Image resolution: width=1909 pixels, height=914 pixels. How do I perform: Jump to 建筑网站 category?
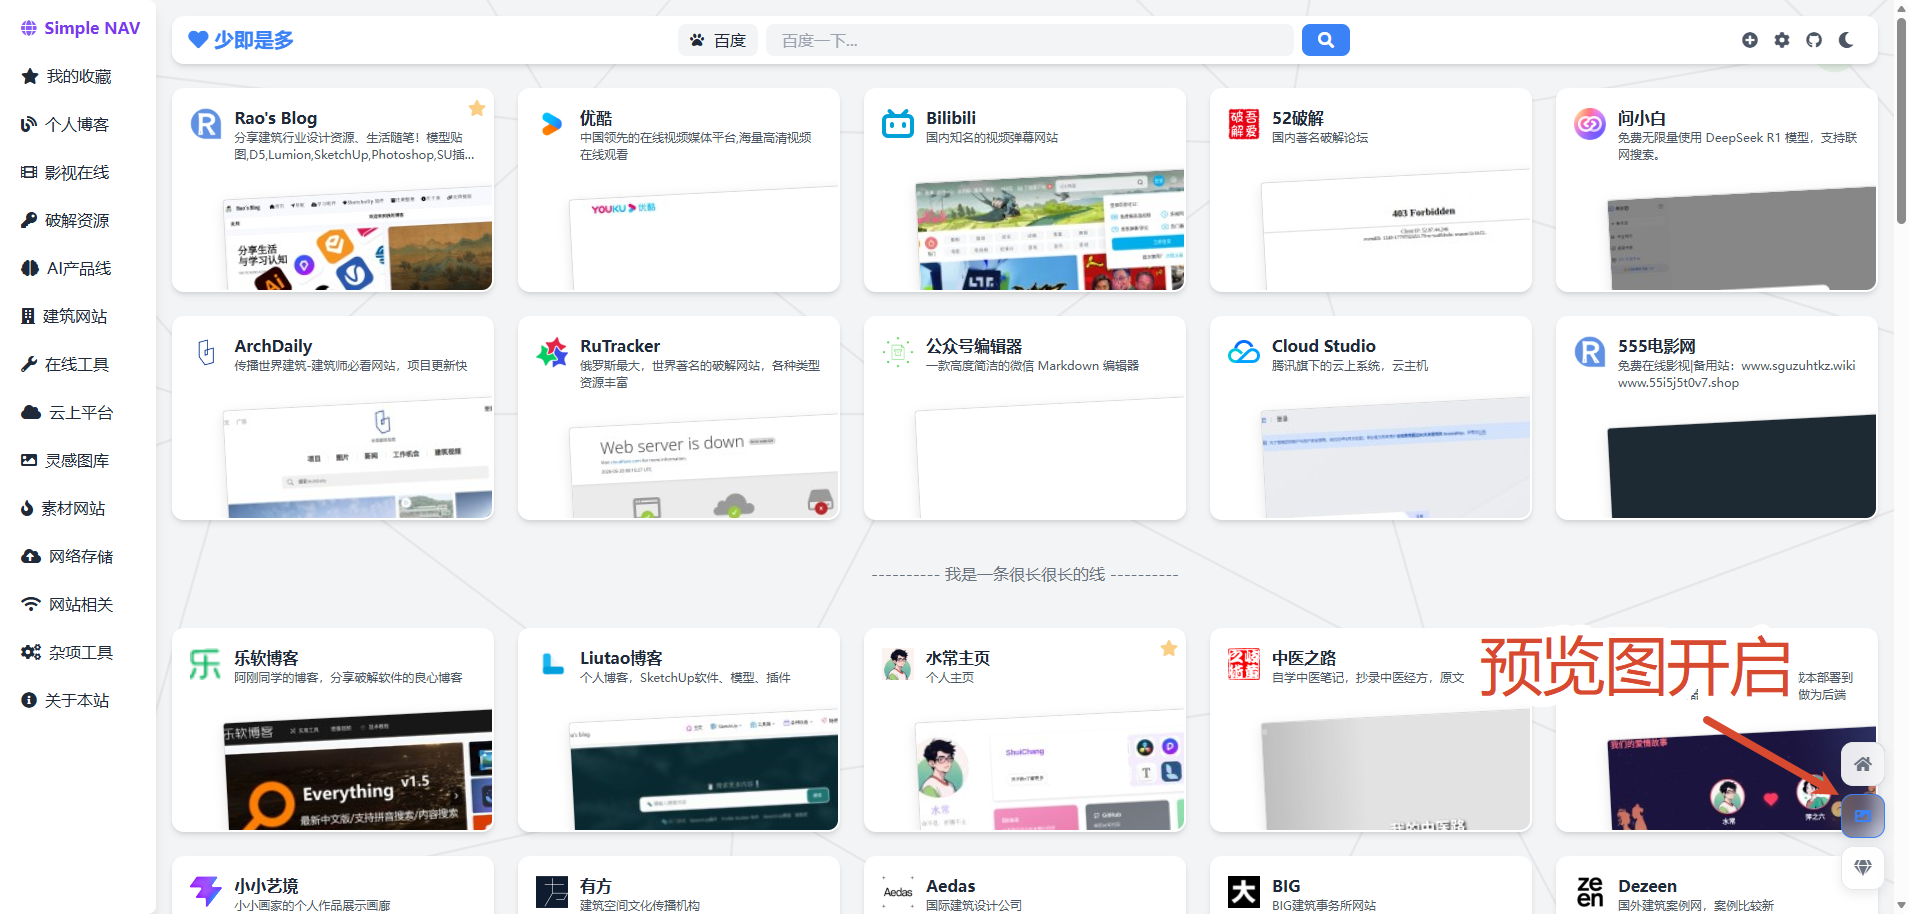pyautogui.click(x=64, y=316)
